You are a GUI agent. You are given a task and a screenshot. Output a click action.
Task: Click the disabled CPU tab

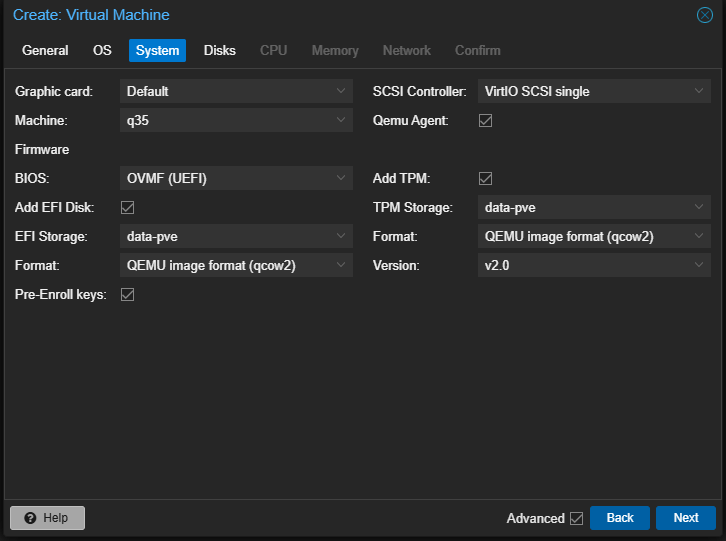point(273,50)
